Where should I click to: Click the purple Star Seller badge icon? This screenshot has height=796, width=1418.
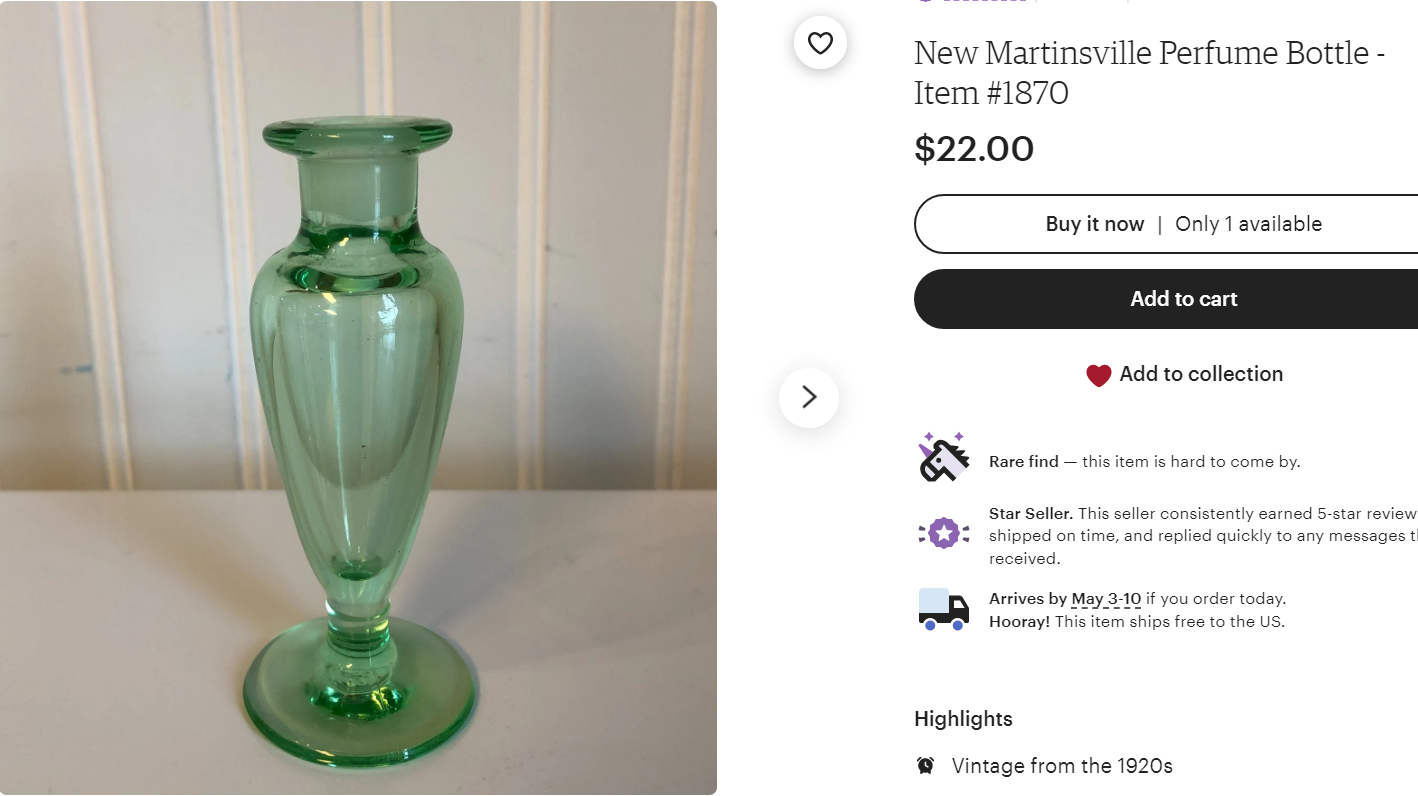[943, 533]
